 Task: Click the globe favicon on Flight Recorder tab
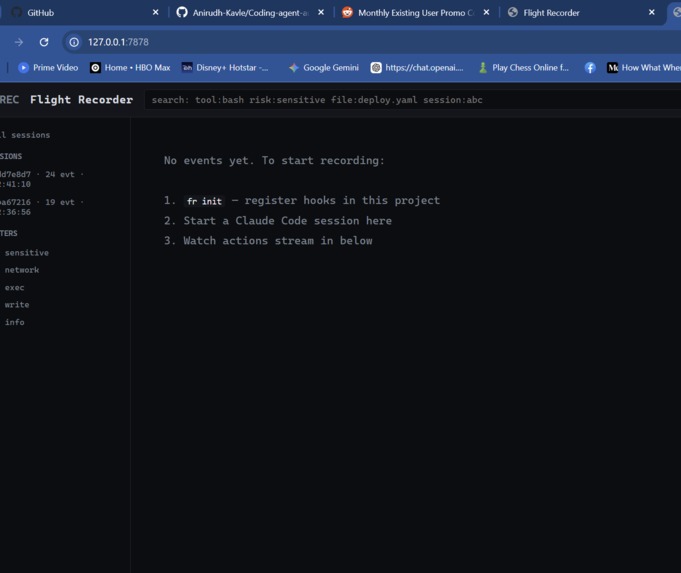(512, 12)
